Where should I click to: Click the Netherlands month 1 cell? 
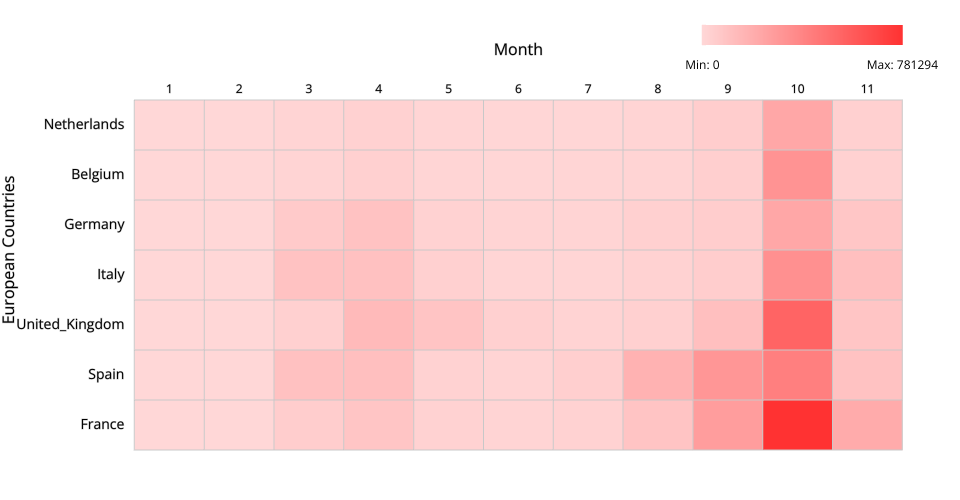point(169,125)
